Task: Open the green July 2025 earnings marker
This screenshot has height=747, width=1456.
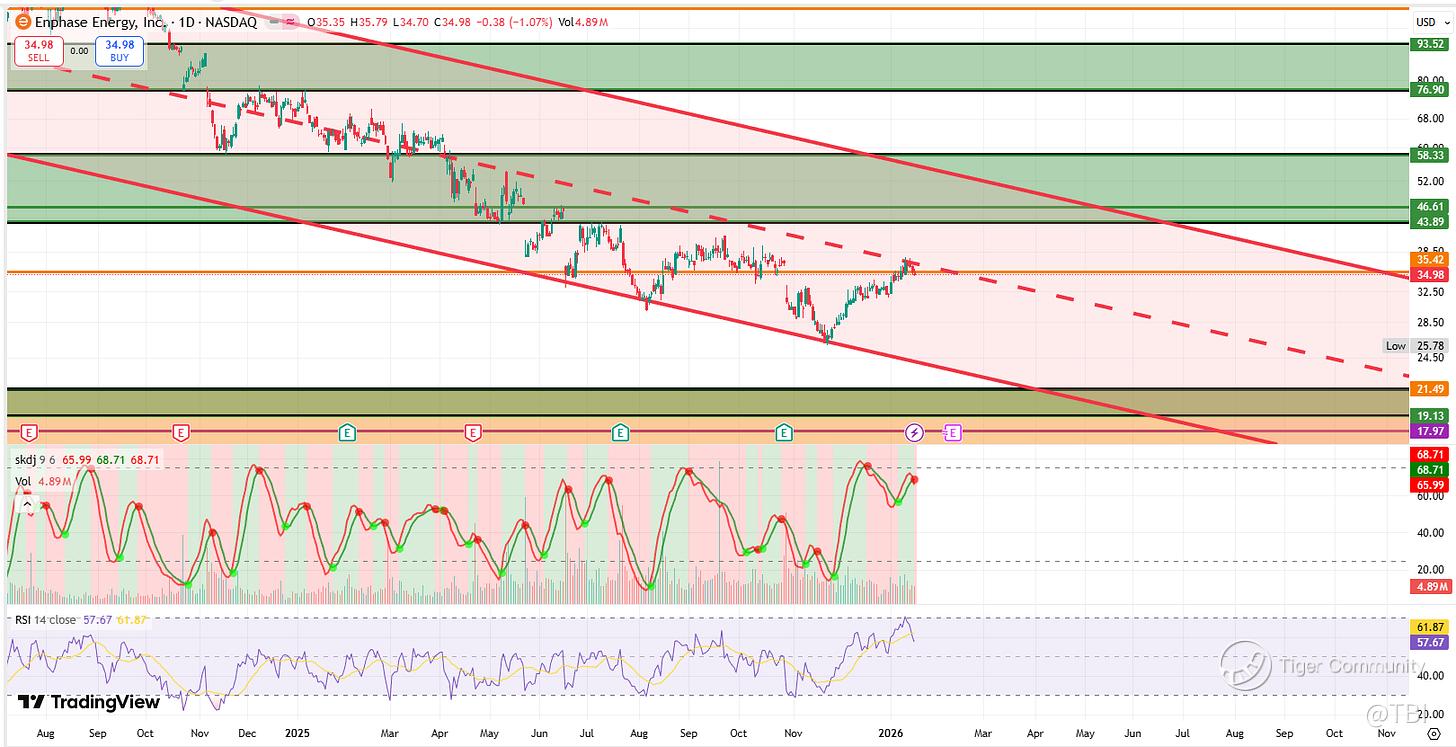Action: [x=621, y=433]
